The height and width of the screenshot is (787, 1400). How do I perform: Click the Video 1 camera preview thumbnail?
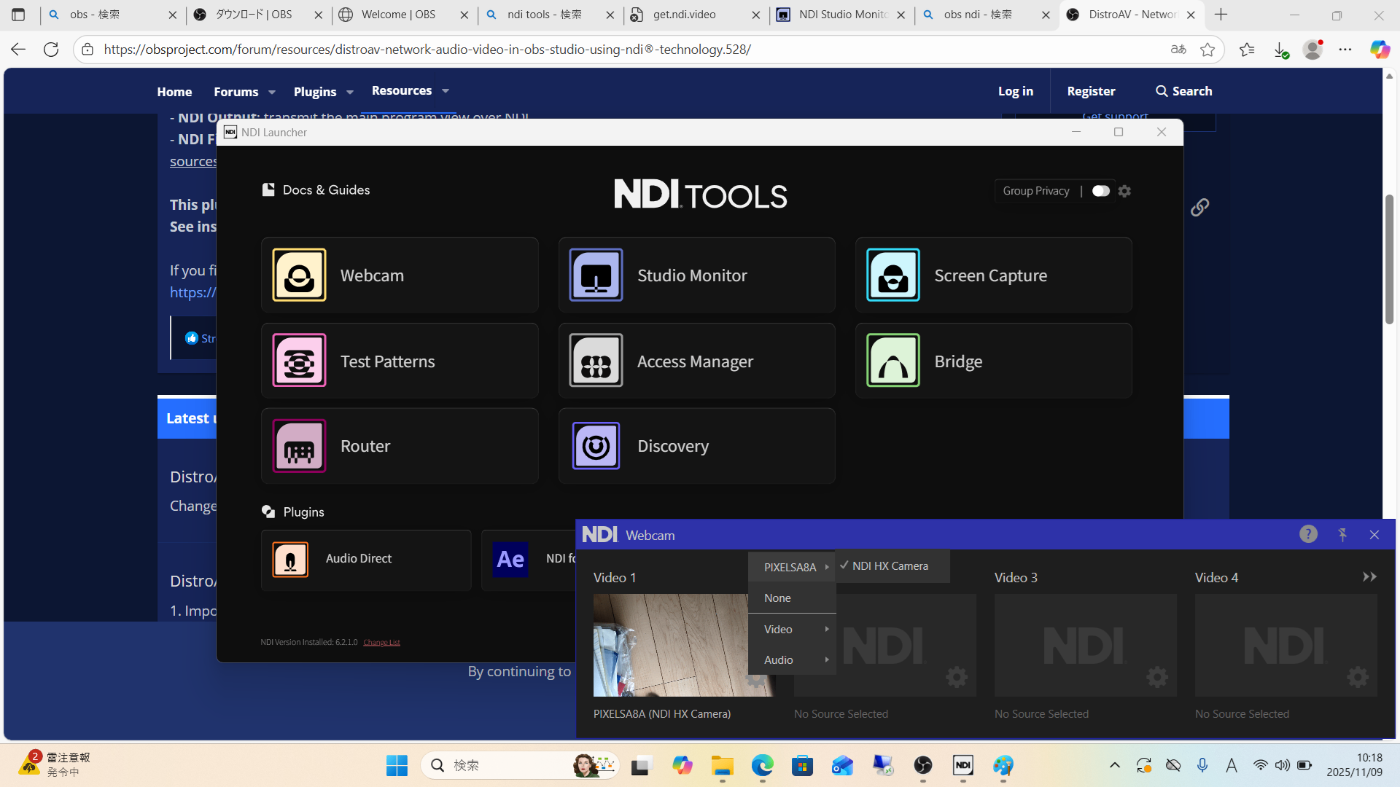(684, 645)
